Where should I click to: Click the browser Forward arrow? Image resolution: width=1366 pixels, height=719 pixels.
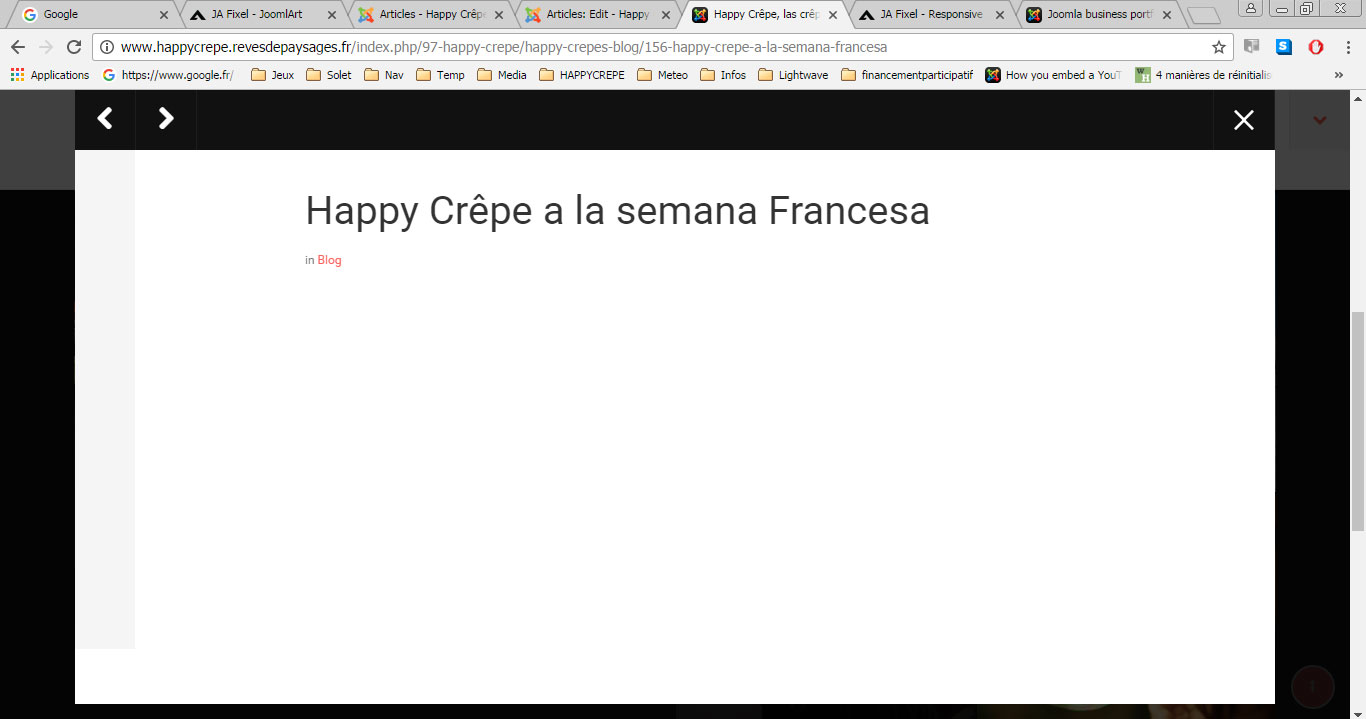click(45, 47)
